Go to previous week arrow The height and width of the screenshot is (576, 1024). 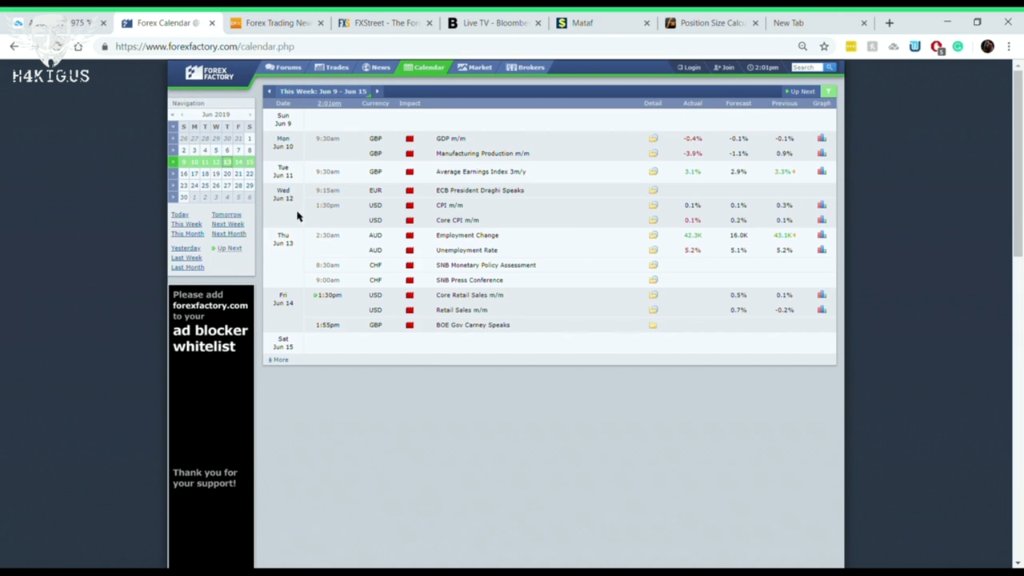click(x=269, y=91)
